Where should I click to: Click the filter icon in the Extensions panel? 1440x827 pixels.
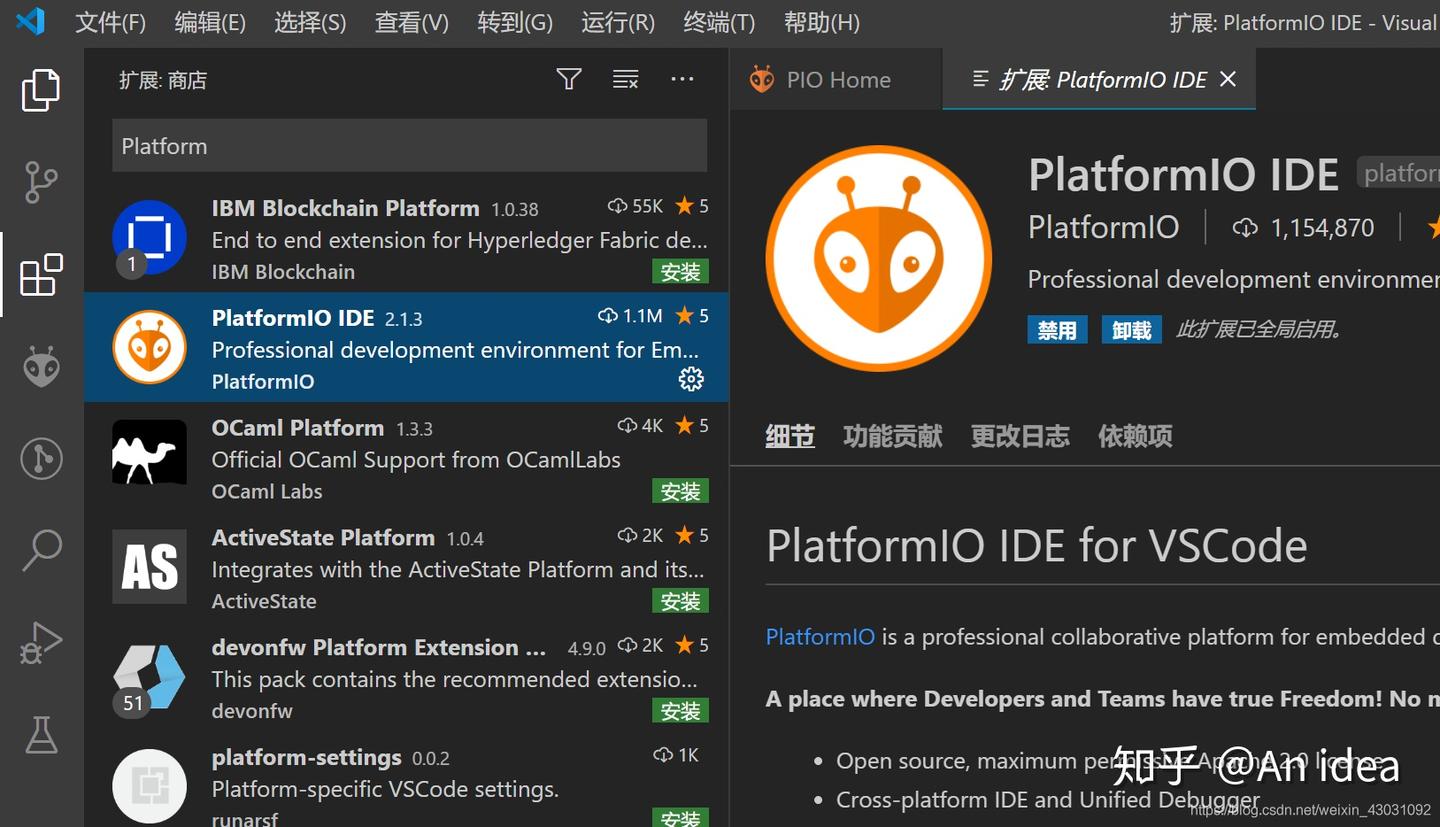(568, 79)
